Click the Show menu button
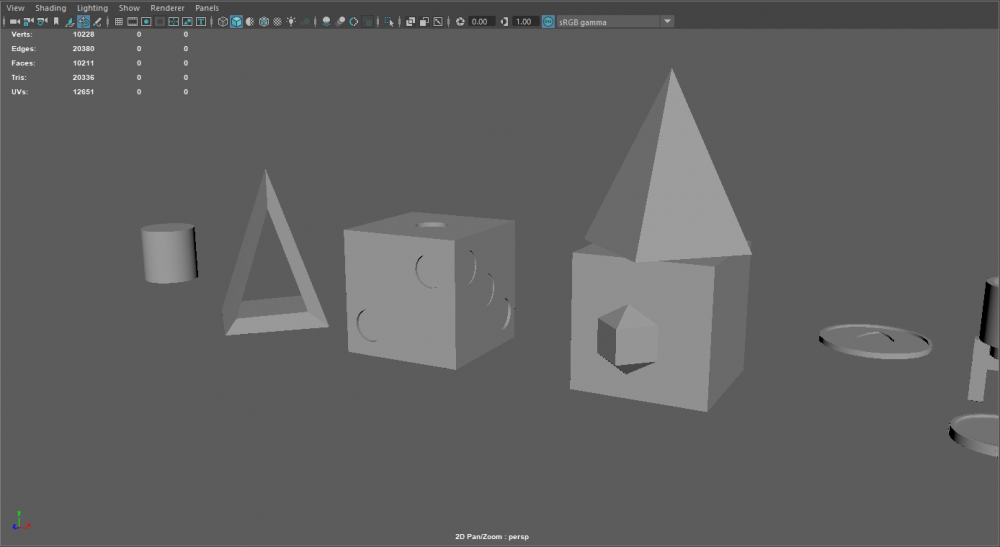 (129, 8)
